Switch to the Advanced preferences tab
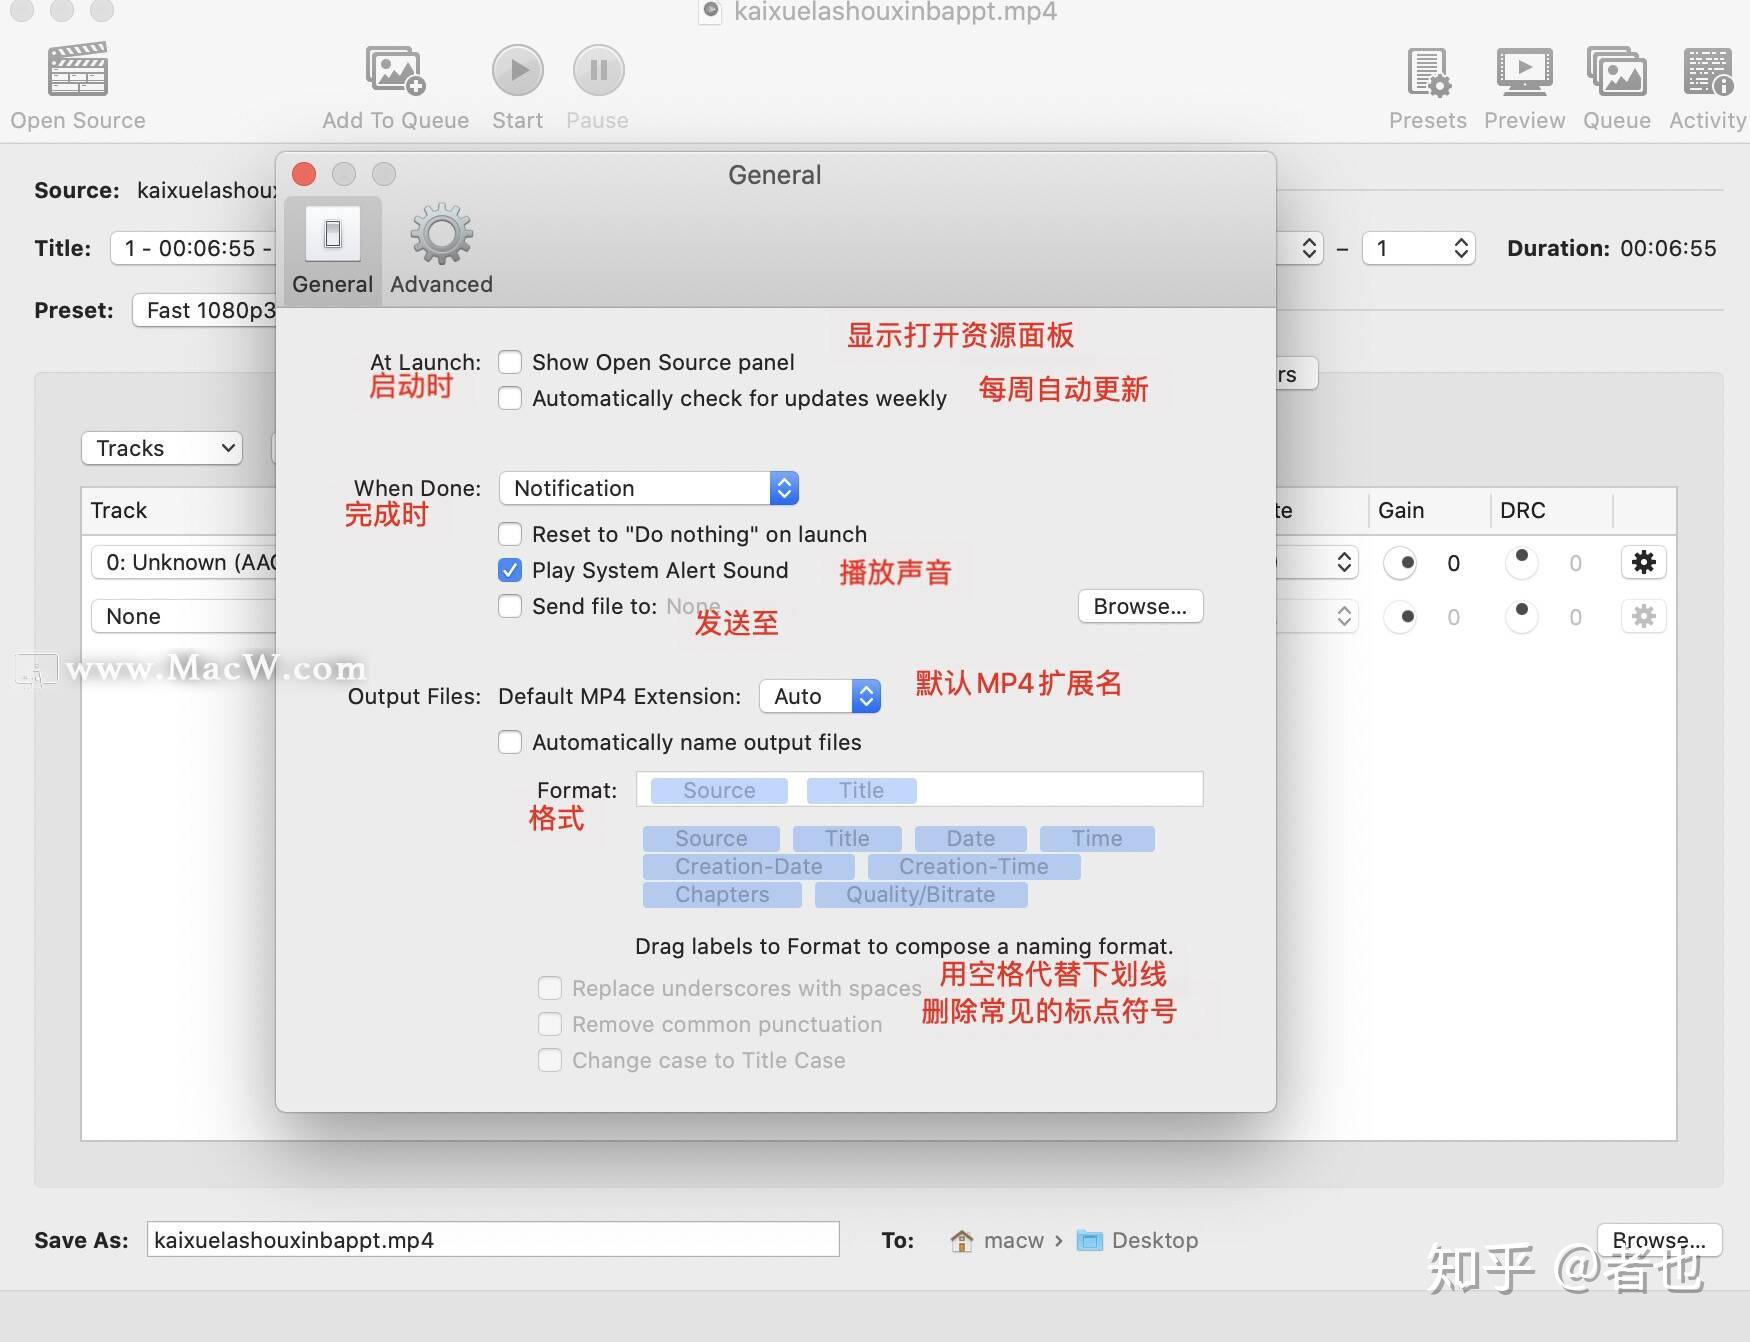This screenshot has height=1342, width=1750. coord(441,249)
